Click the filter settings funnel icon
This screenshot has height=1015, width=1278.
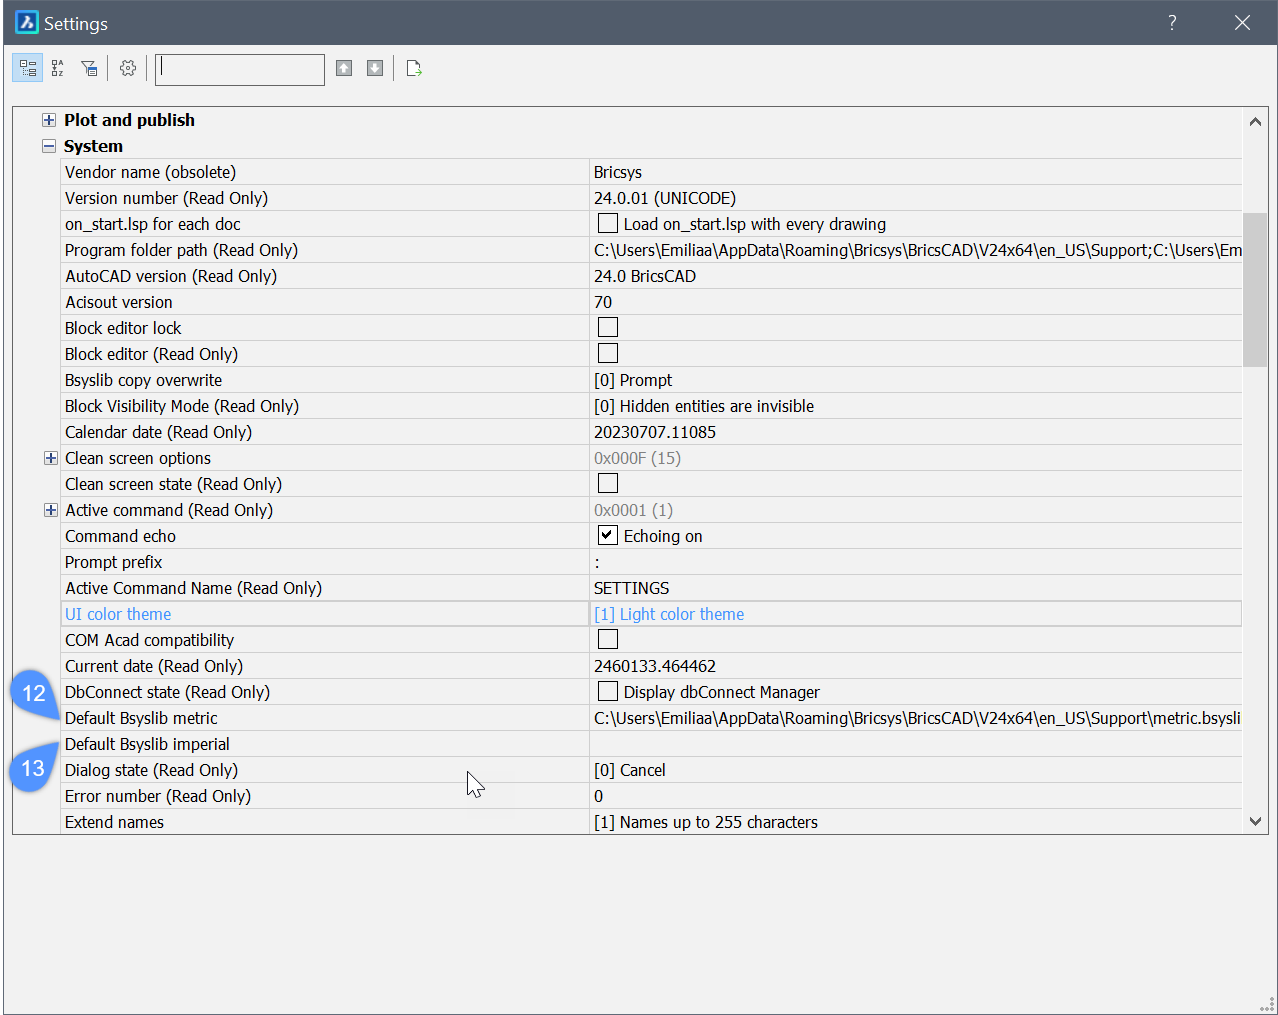pos(89,68)
